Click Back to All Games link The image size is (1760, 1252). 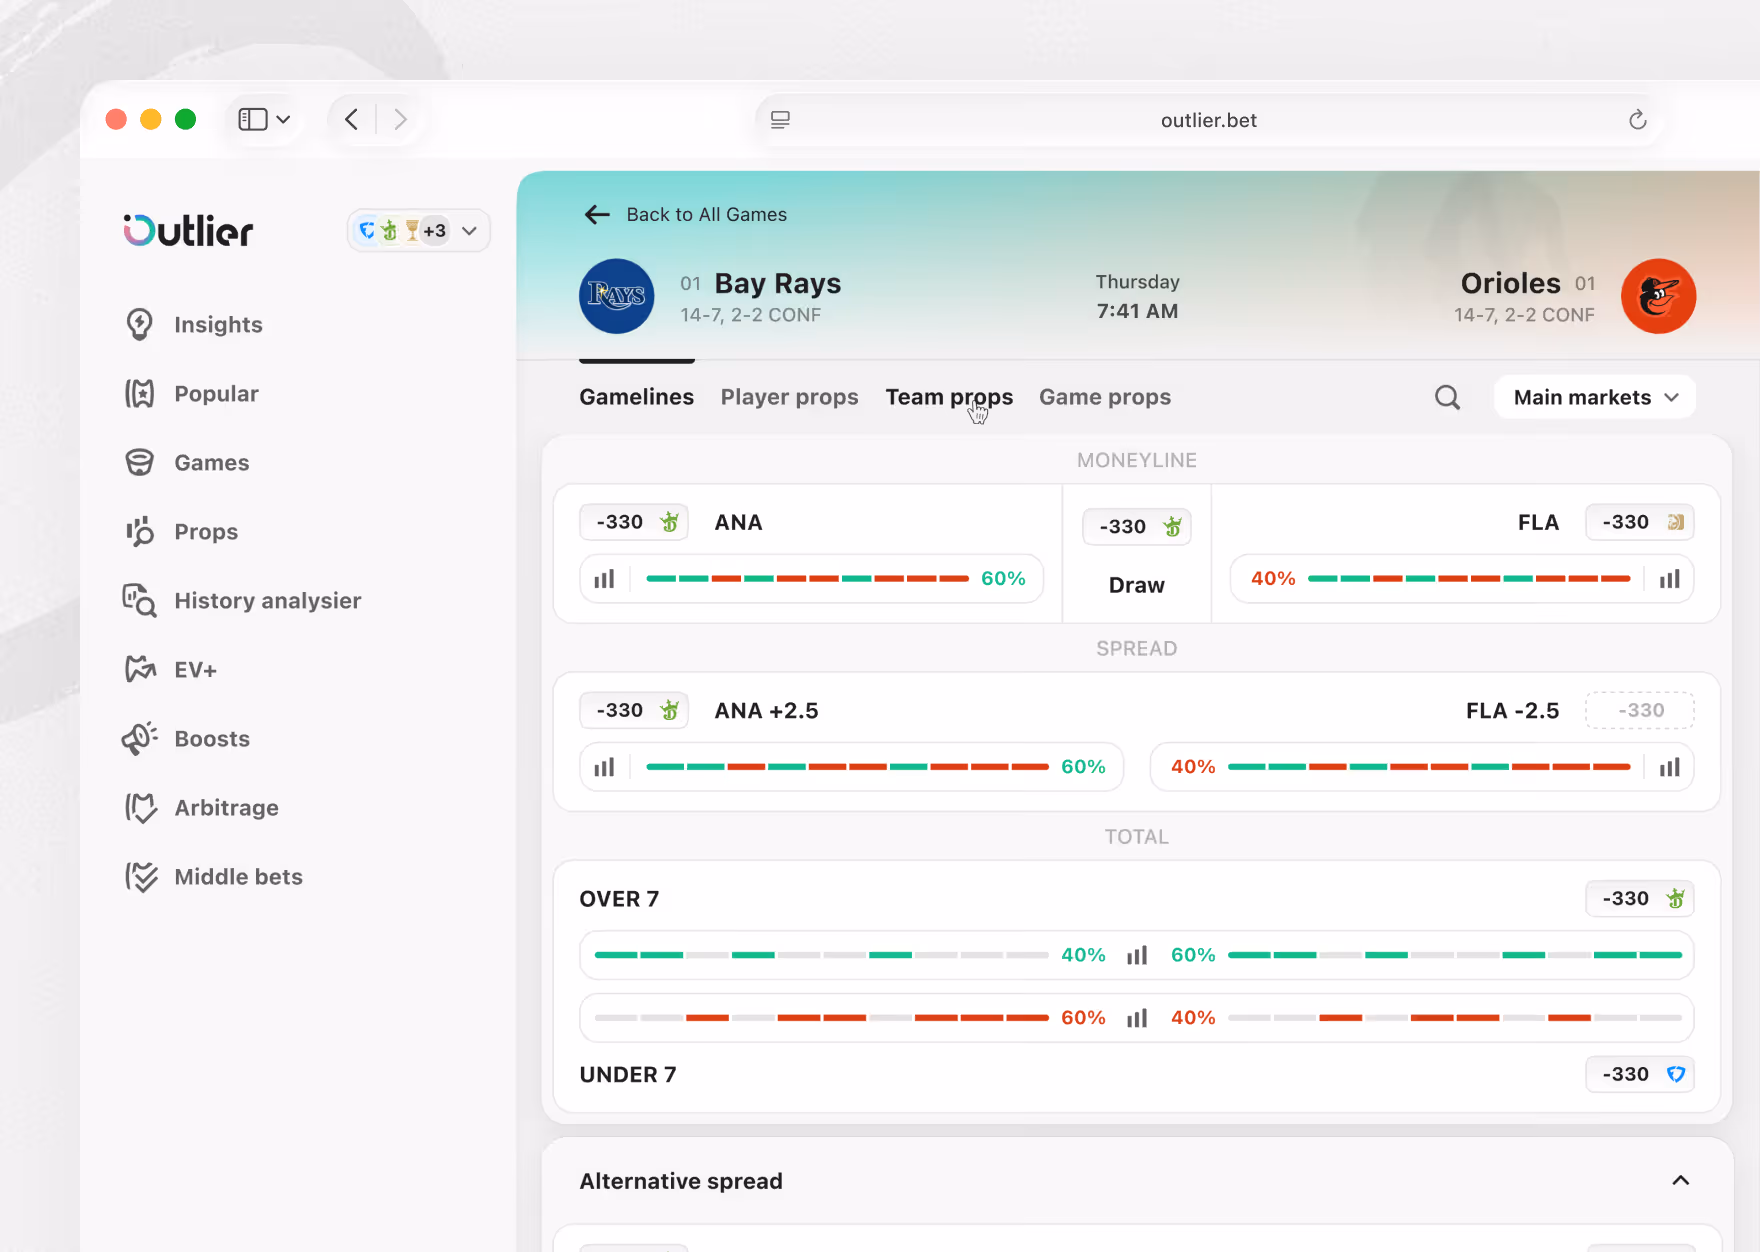685,215
